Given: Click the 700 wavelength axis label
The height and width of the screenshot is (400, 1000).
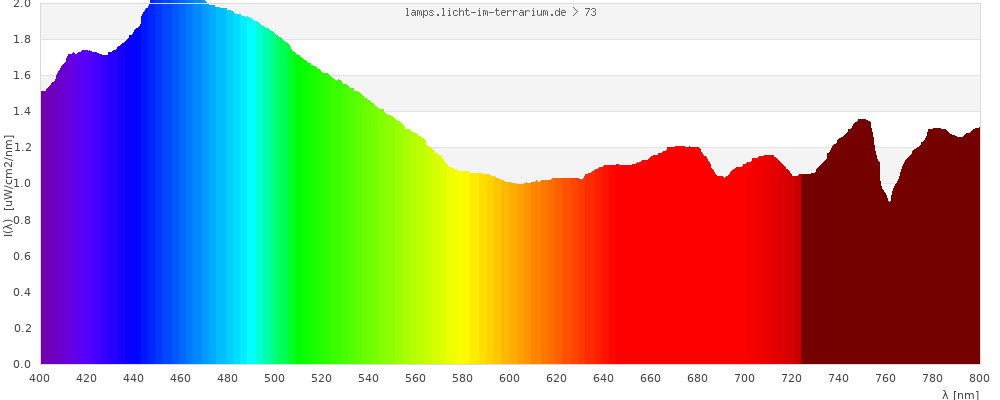Looking at the screenshot, I should tap(745, 378).
